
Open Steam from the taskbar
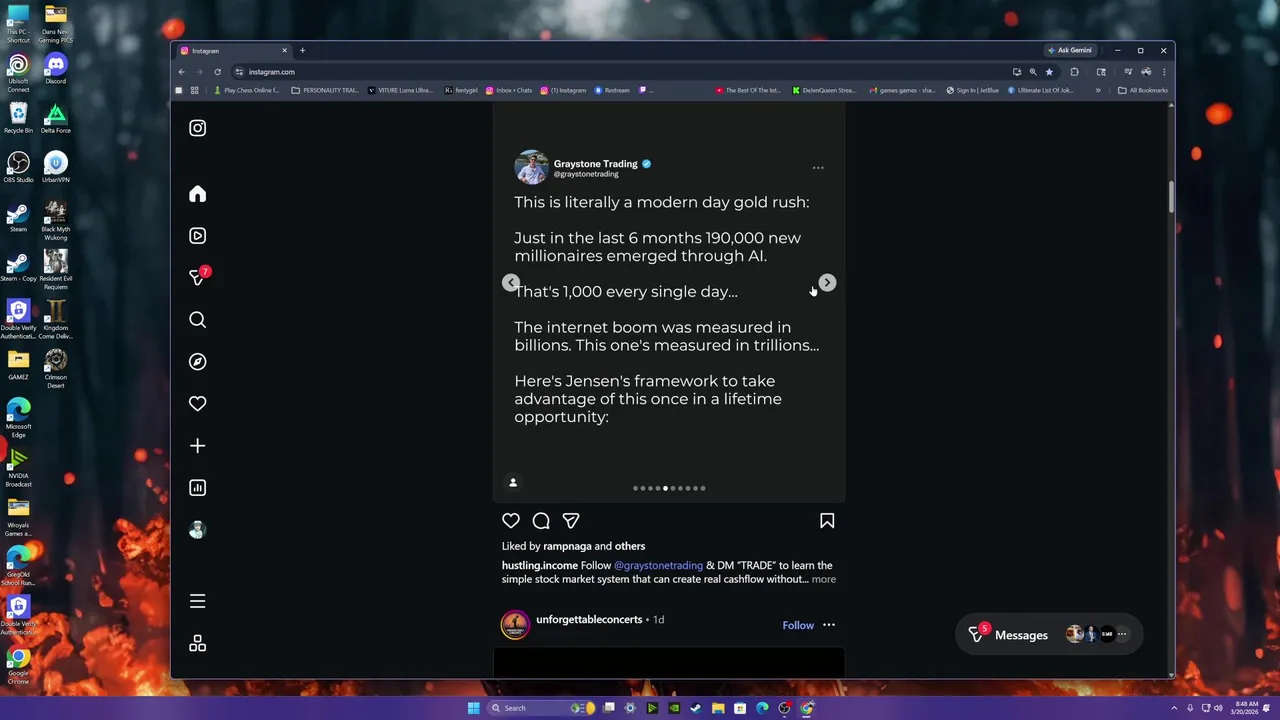pos(696,708)
